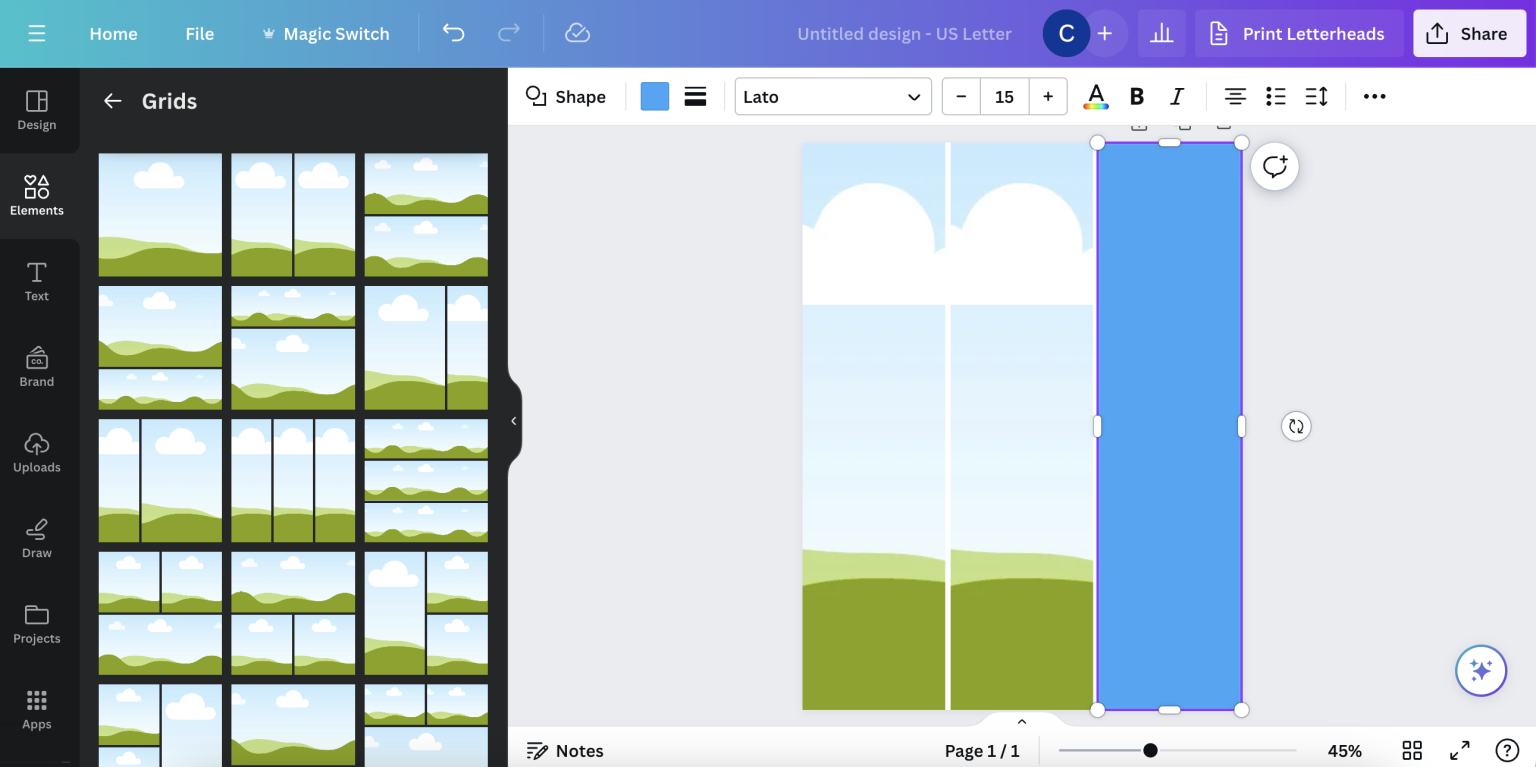
Task: Click the cloud save status icon
Action: click(577, 34)
